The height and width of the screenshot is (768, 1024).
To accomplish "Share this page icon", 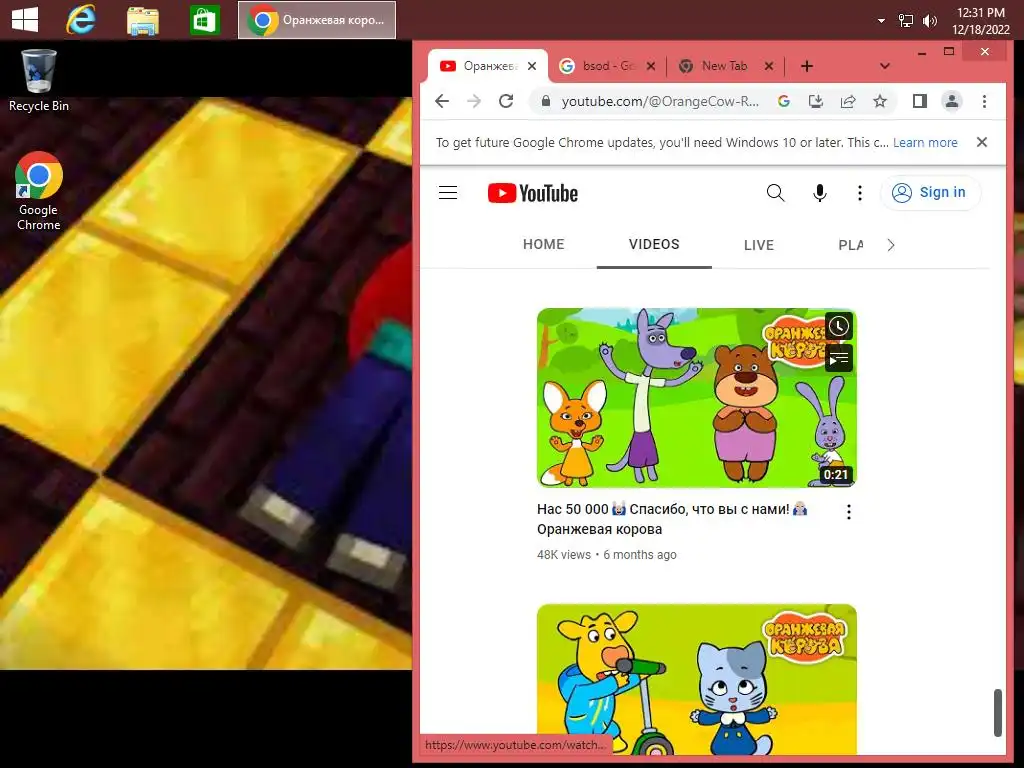I will point(848,101).
